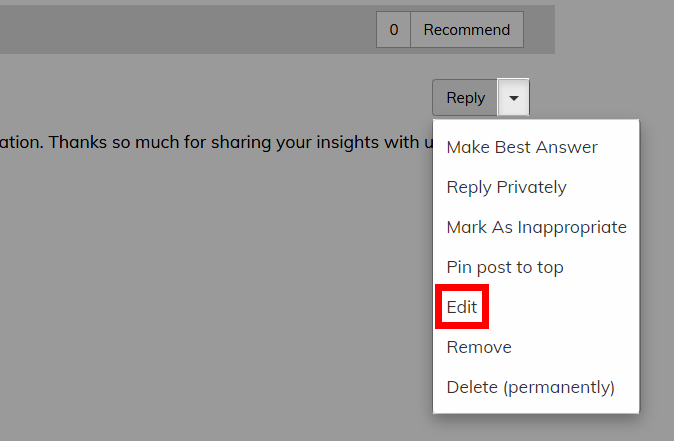Click the Reply button
The image size is (674, 441).
[465, 98]
